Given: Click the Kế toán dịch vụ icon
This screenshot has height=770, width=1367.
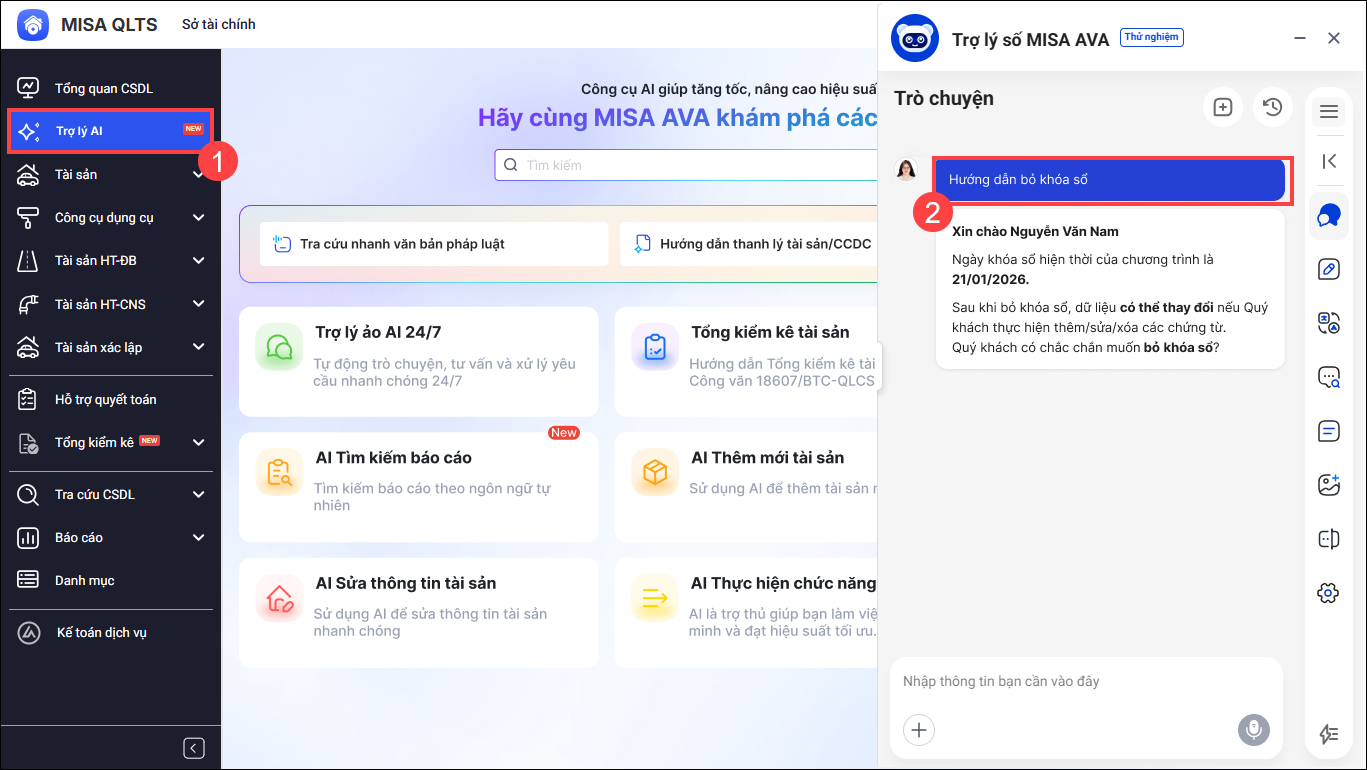Looking at the screenshot, I should click(x=30, y=632).
